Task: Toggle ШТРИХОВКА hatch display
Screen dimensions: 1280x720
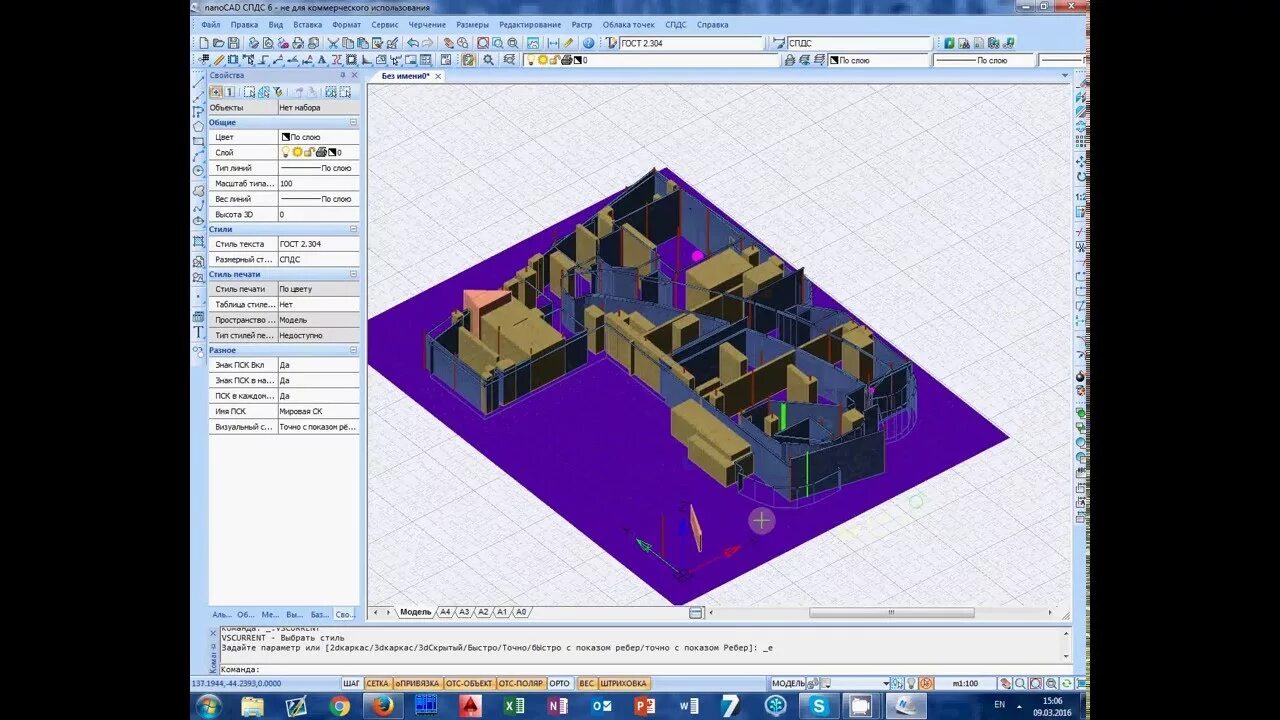Action: tap(624, 683)
